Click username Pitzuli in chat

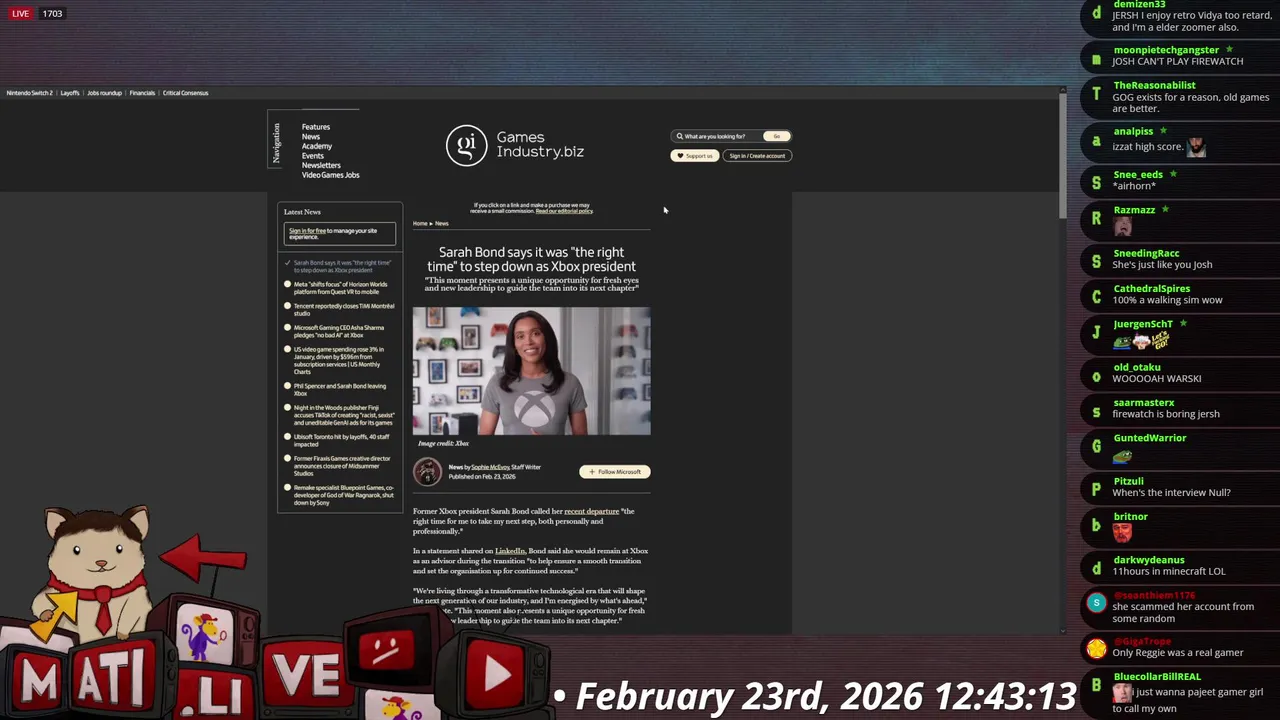[1128, 481]
